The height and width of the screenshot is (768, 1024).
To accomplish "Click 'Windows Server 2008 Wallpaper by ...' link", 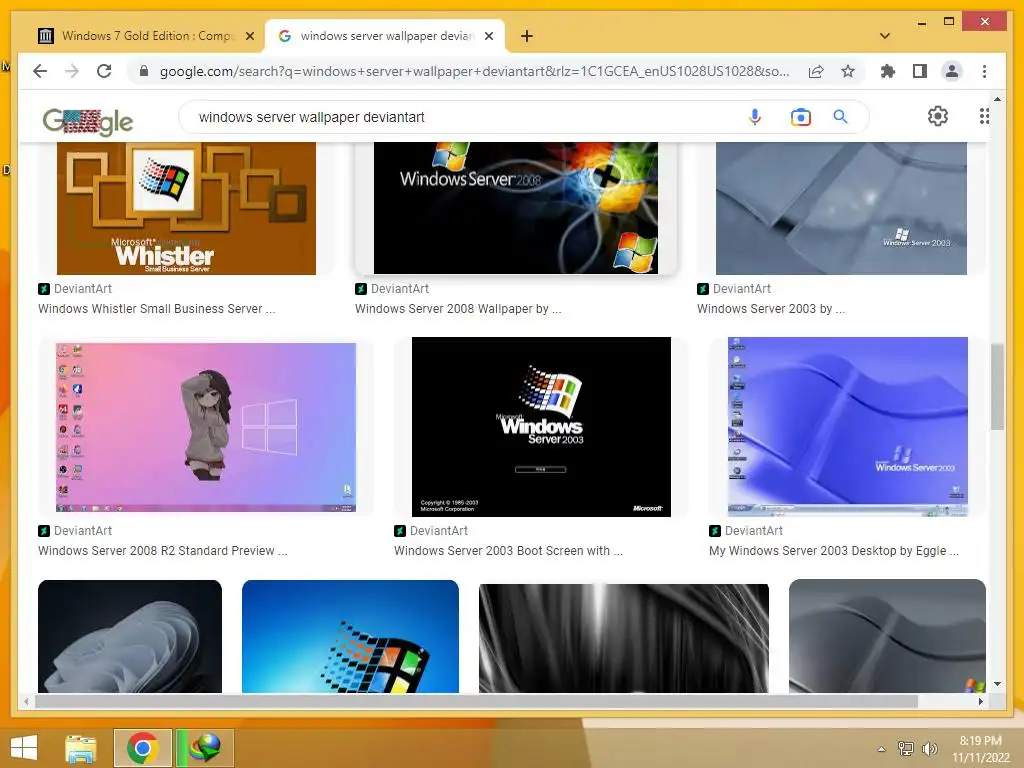I will point(458,309).
